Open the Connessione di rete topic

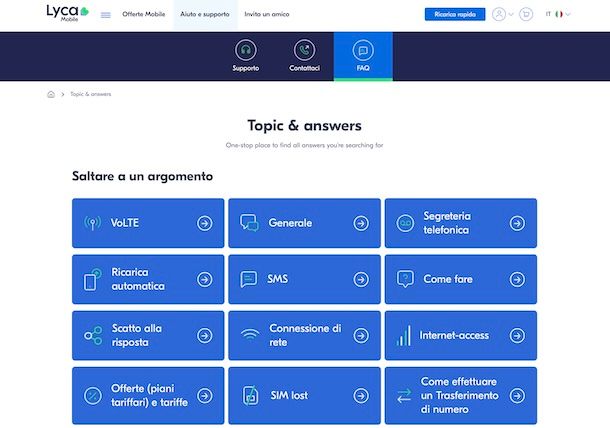click(x=304, y=335)
